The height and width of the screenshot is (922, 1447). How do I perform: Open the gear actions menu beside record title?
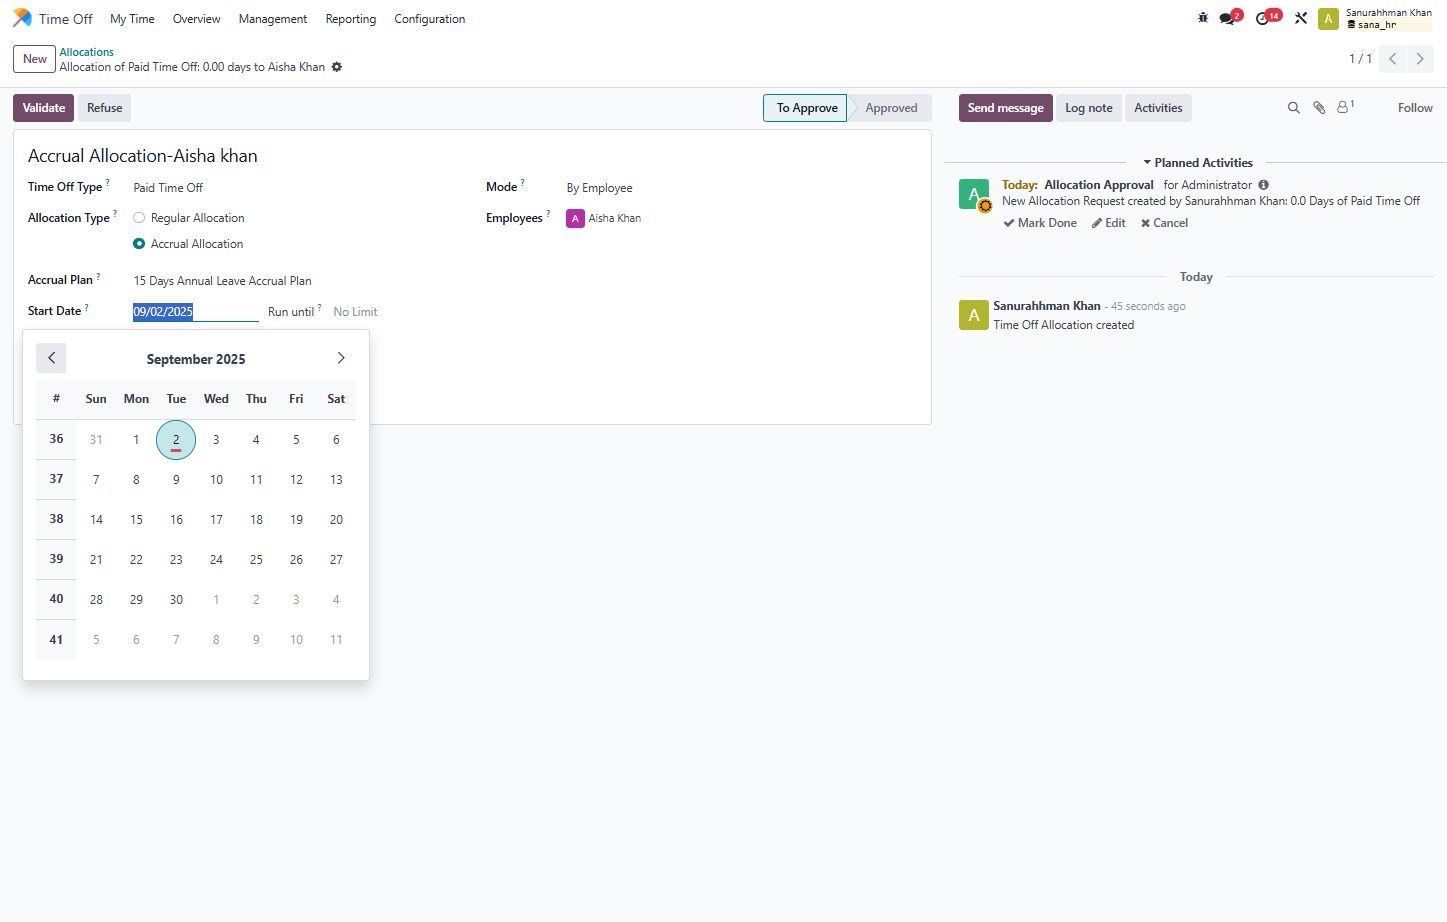(337, 67)
